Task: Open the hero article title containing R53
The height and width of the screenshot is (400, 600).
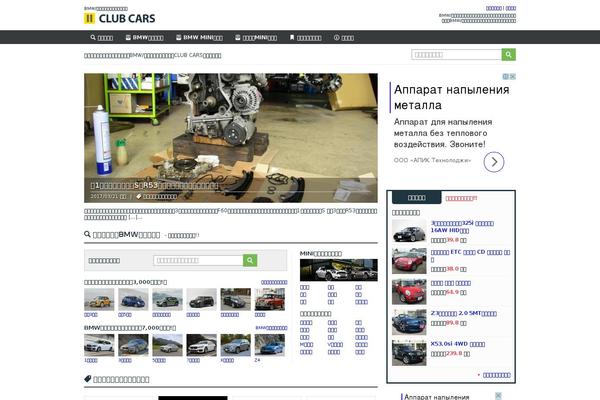Action: 155,185
